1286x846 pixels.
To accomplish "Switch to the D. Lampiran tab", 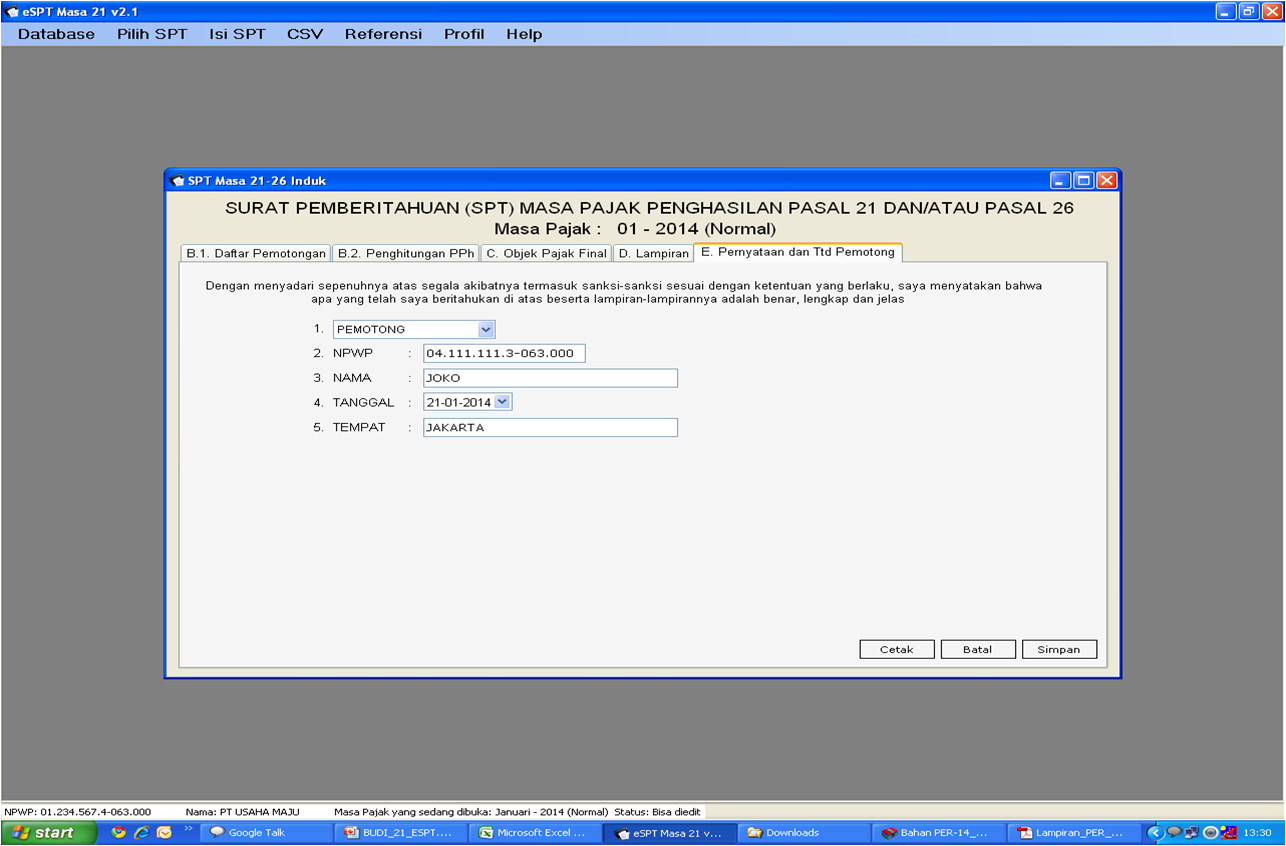I will 655,253.
